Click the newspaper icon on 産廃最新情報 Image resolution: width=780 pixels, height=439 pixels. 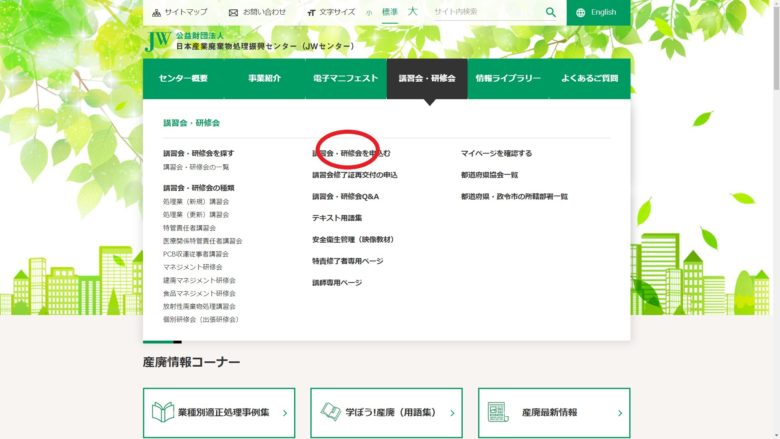click(x=499, y=412)
